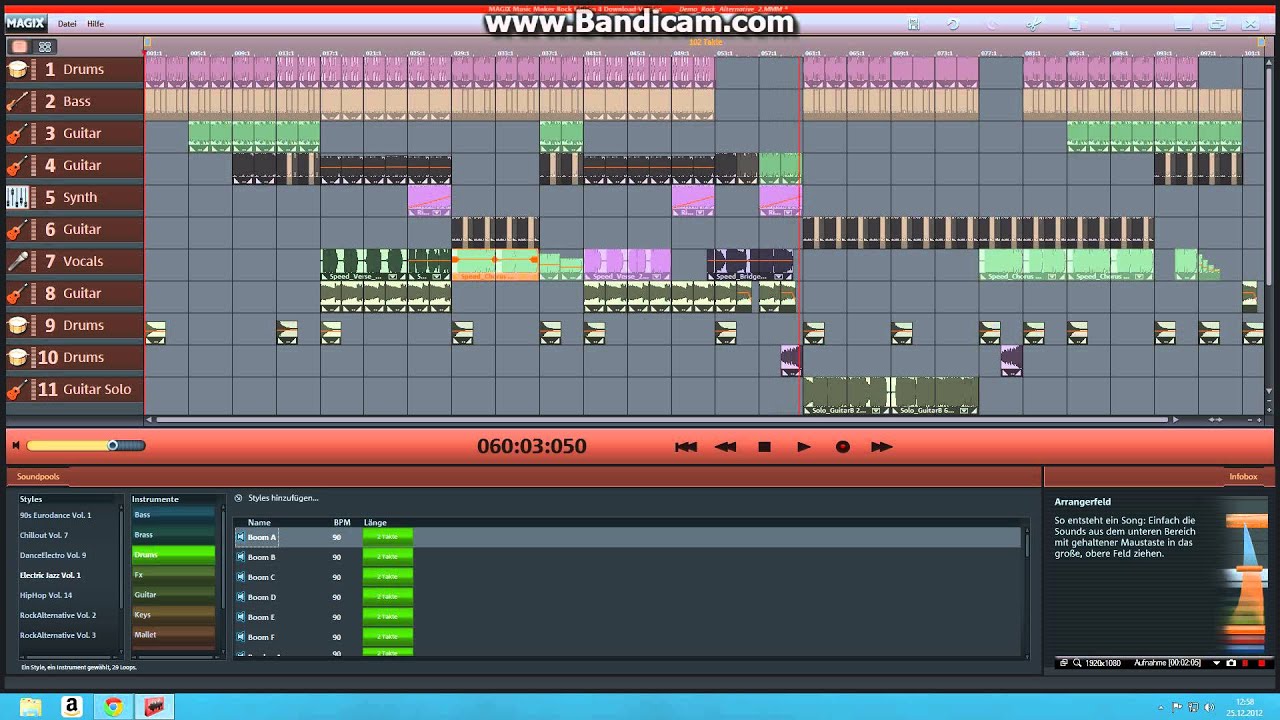The image size is (1280, 720).
Task: Click the Bandicam magnifier icon
Action: click(x=1077, y=663)
